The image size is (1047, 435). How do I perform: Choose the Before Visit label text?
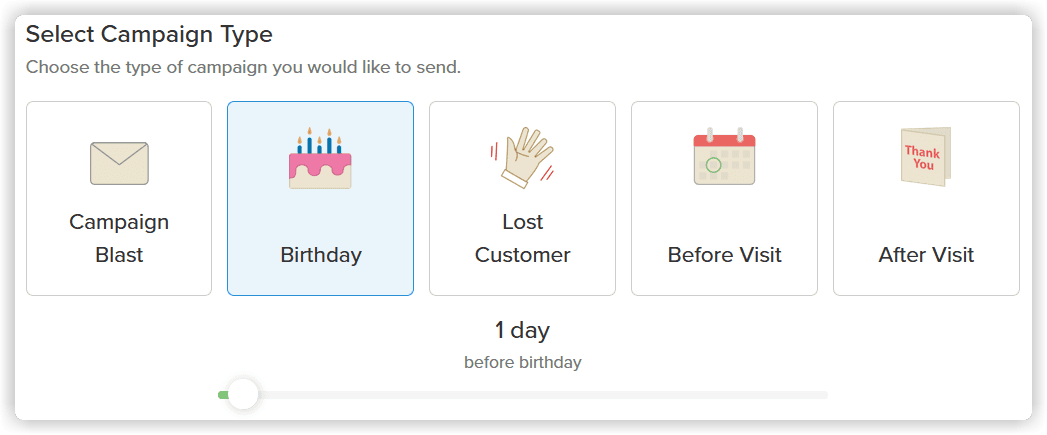point(724,255)
